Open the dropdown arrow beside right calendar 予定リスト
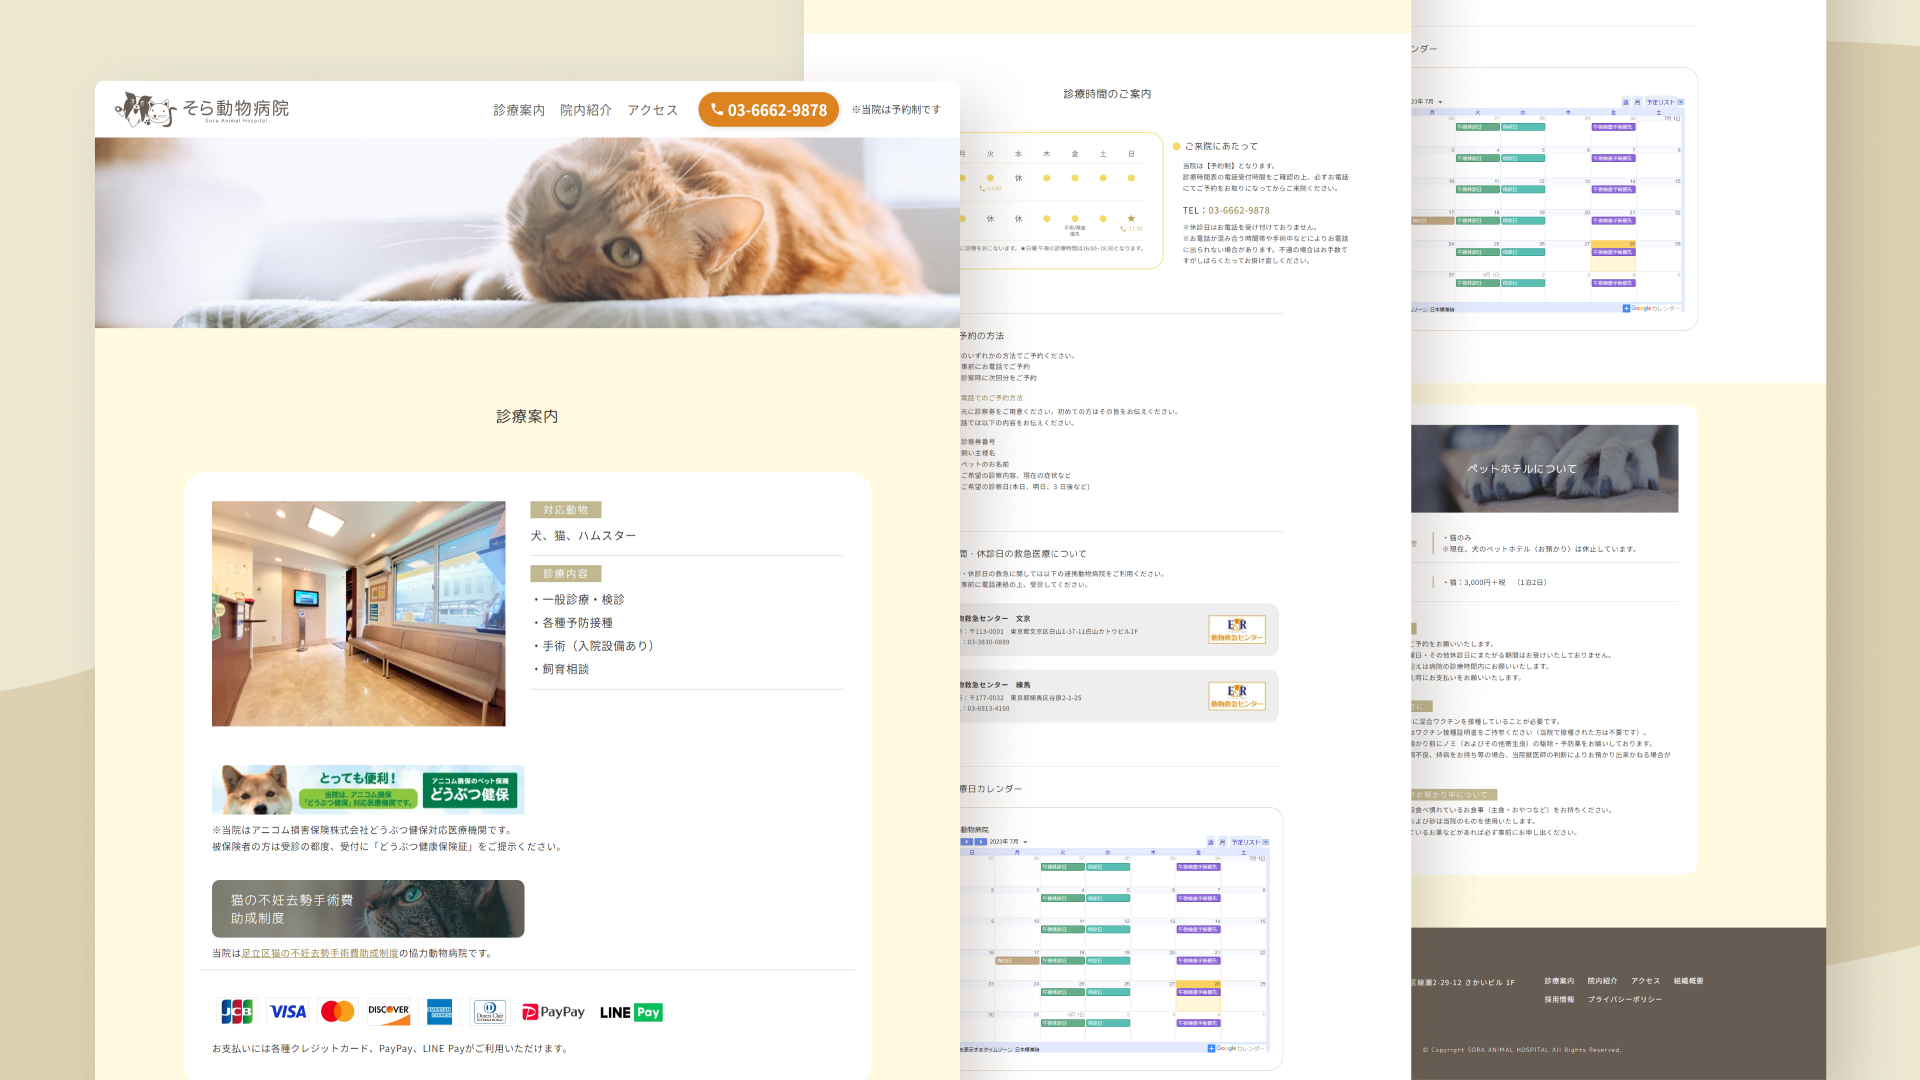 (x=1681, y=102)
